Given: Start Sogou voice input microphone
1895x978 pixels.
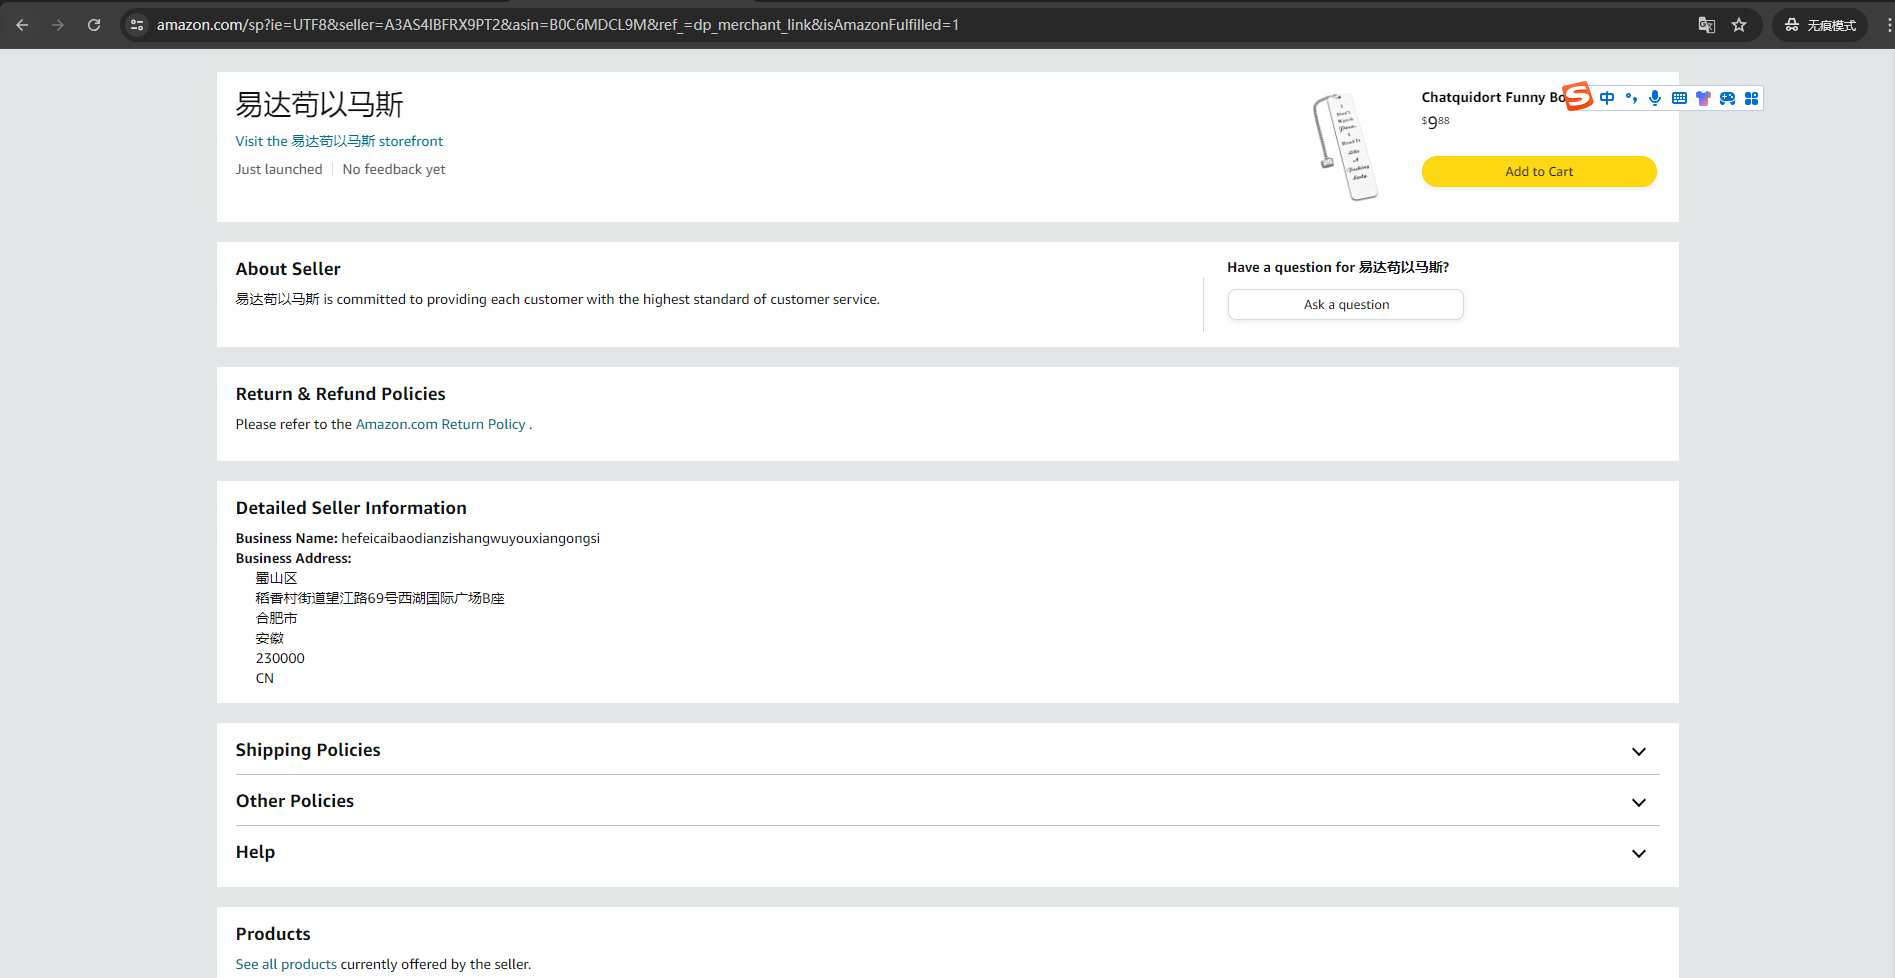Looking at the screenshot, I should (1655, 98).
